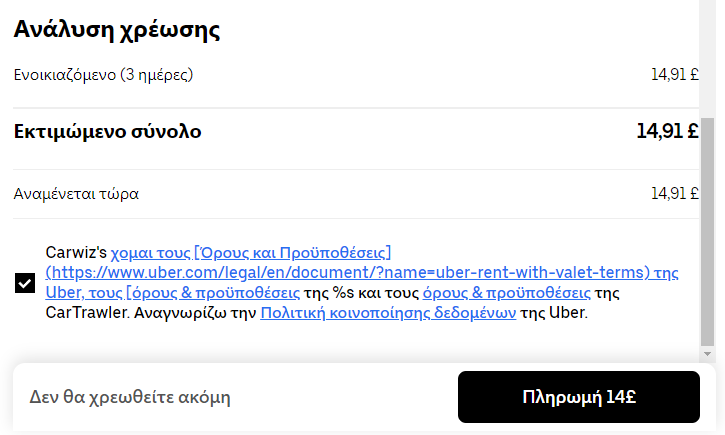Click the Εκτιμώμενο σύνολο label
This screenshot has height=435, width=725.
coord(107,132)
